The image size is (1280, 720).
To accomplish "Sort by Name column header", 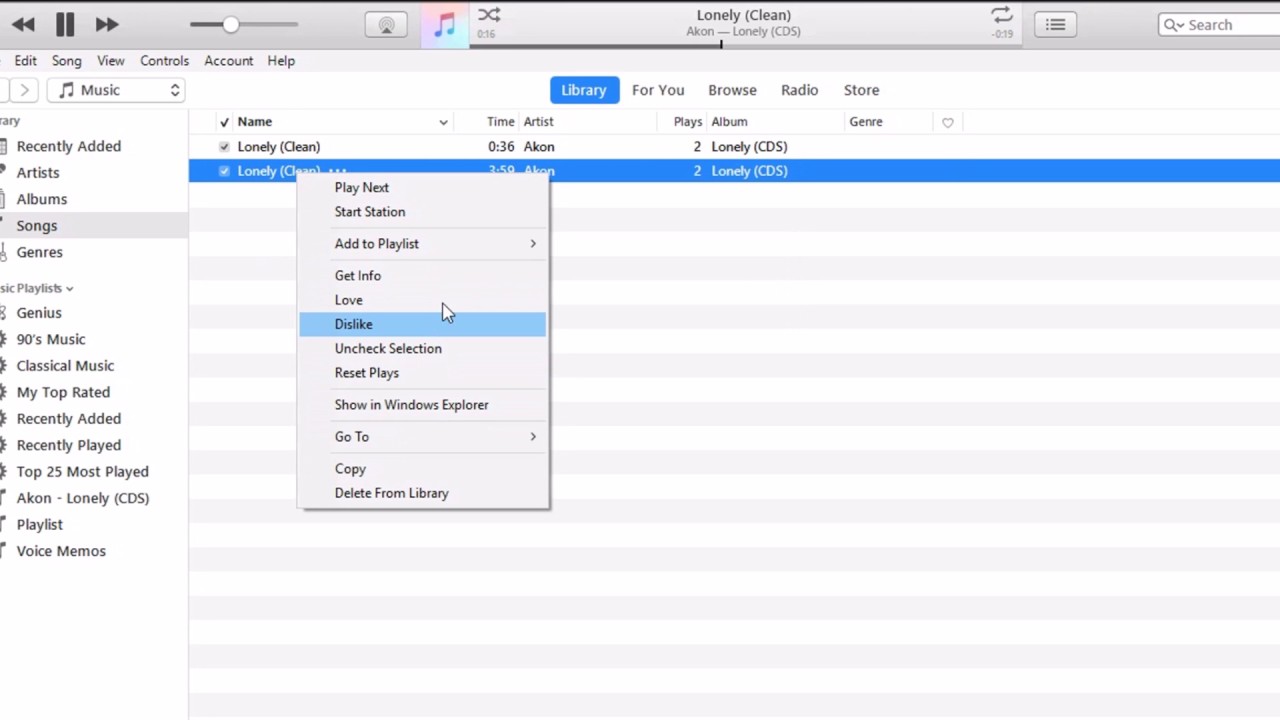I will 255,122.
